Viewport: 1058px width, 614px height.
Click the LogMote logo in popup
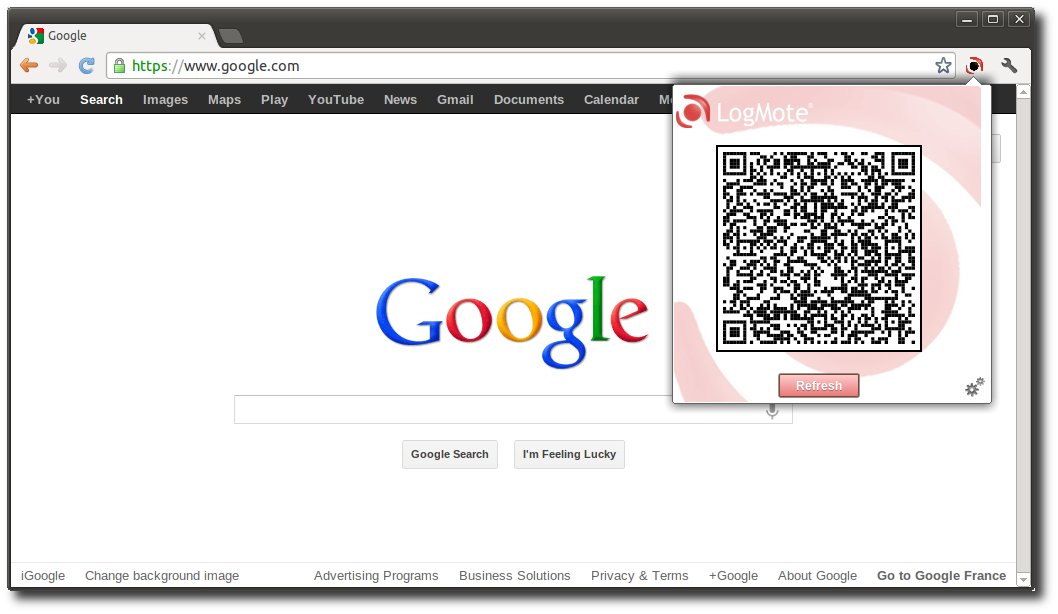pyautogui.click(x=744, y=112)
